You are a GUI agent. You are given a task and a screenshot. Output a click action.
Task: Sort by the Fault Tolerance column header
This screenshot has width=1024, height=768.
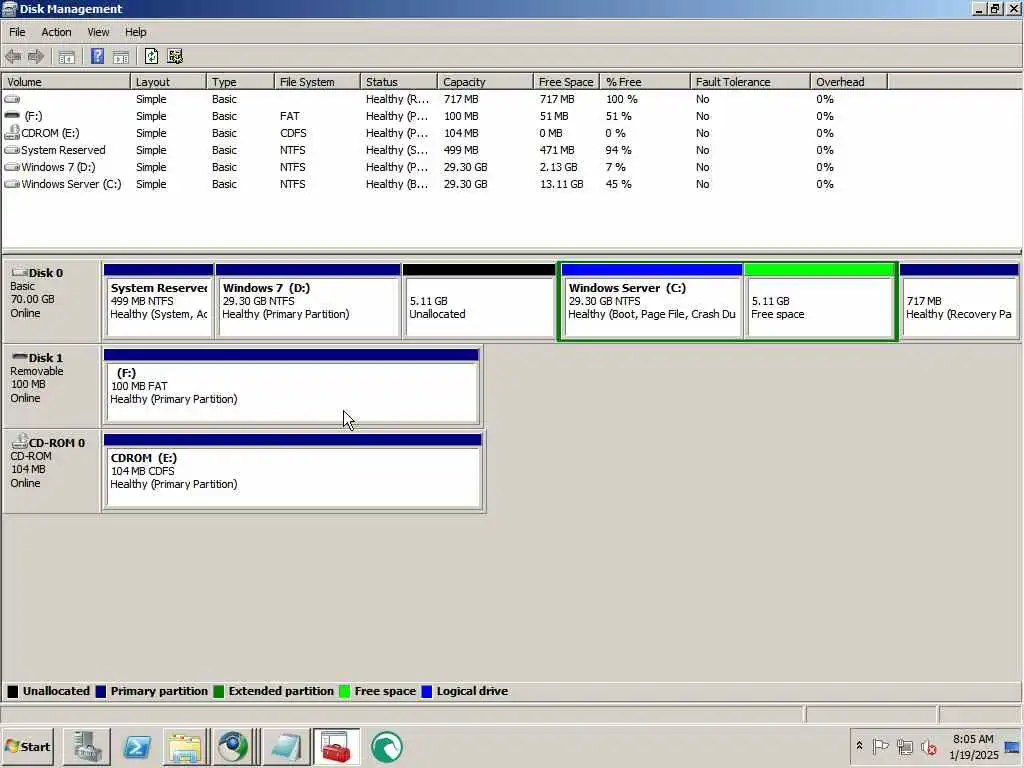(750, 82)
